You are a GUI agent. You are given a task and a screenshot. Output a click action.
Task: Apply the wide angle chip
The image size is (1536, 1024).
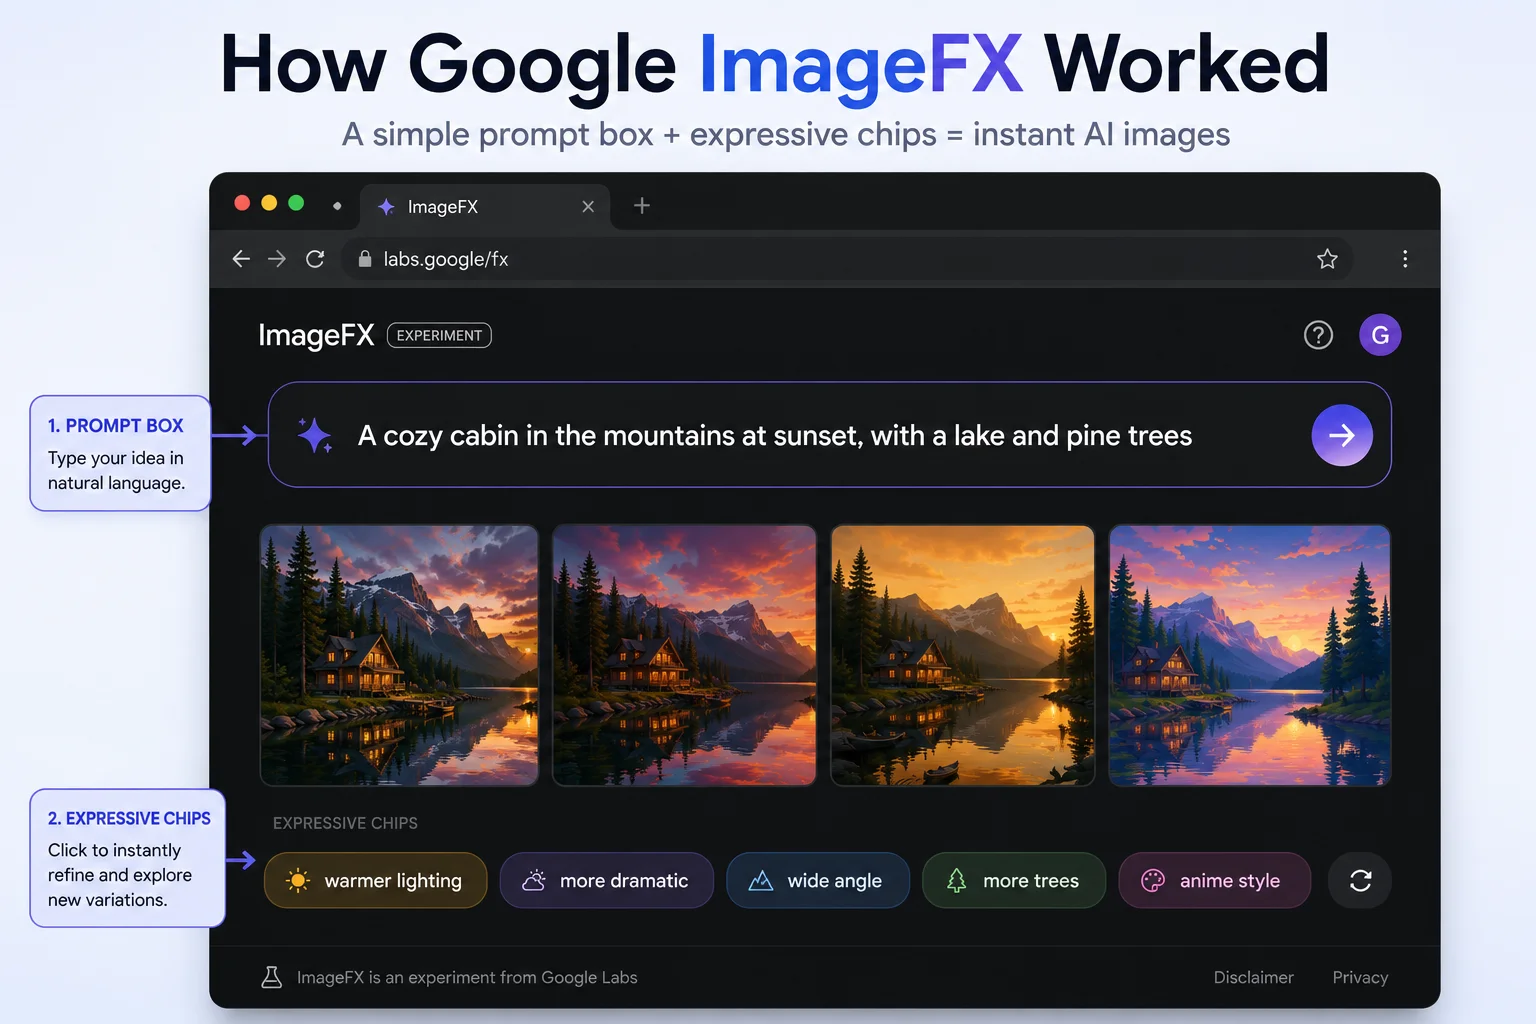coord(818,880)
